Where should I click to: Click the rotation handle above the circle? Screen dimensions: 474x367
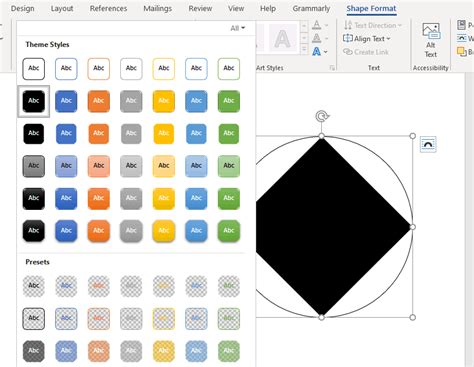tap(322, 117)
